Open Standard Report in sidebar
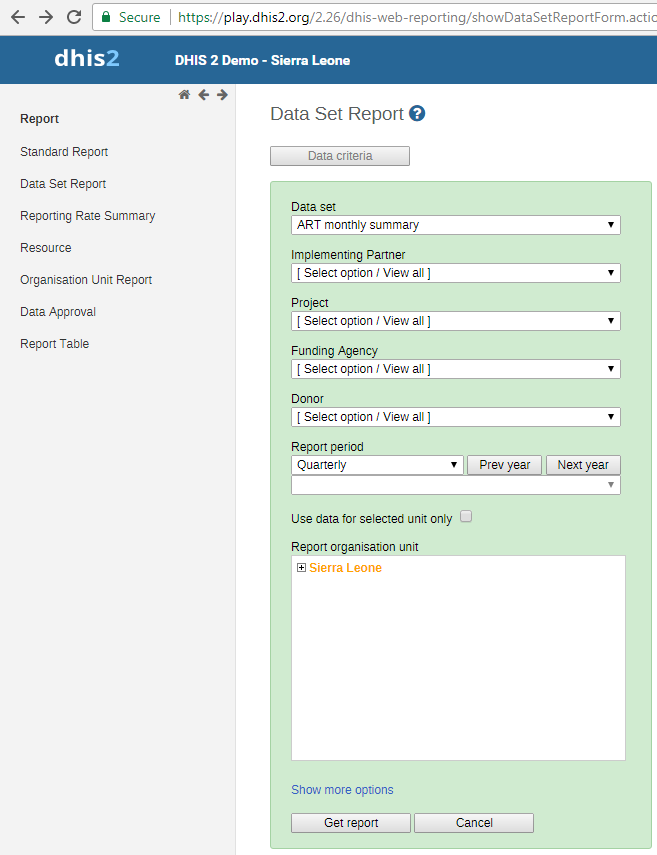657x855 pixels. (64, 152)
